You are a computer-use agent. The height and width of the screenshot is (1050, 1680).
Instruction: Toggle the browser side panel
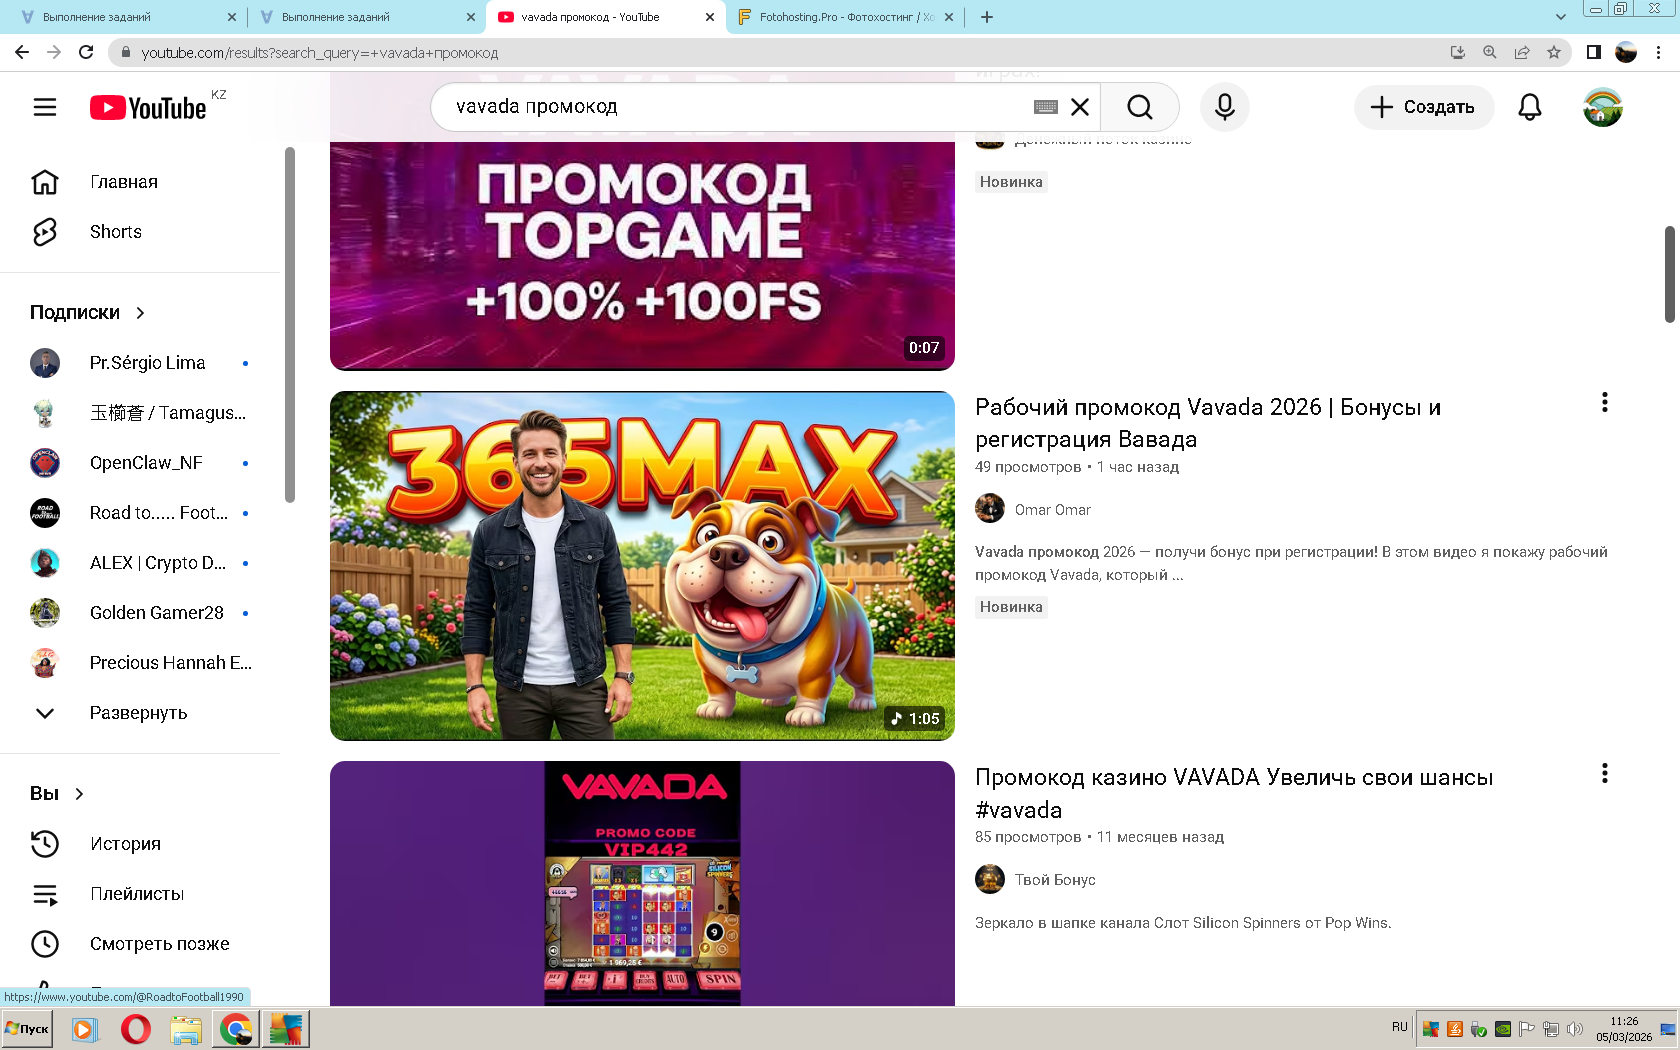[1593, 52]
